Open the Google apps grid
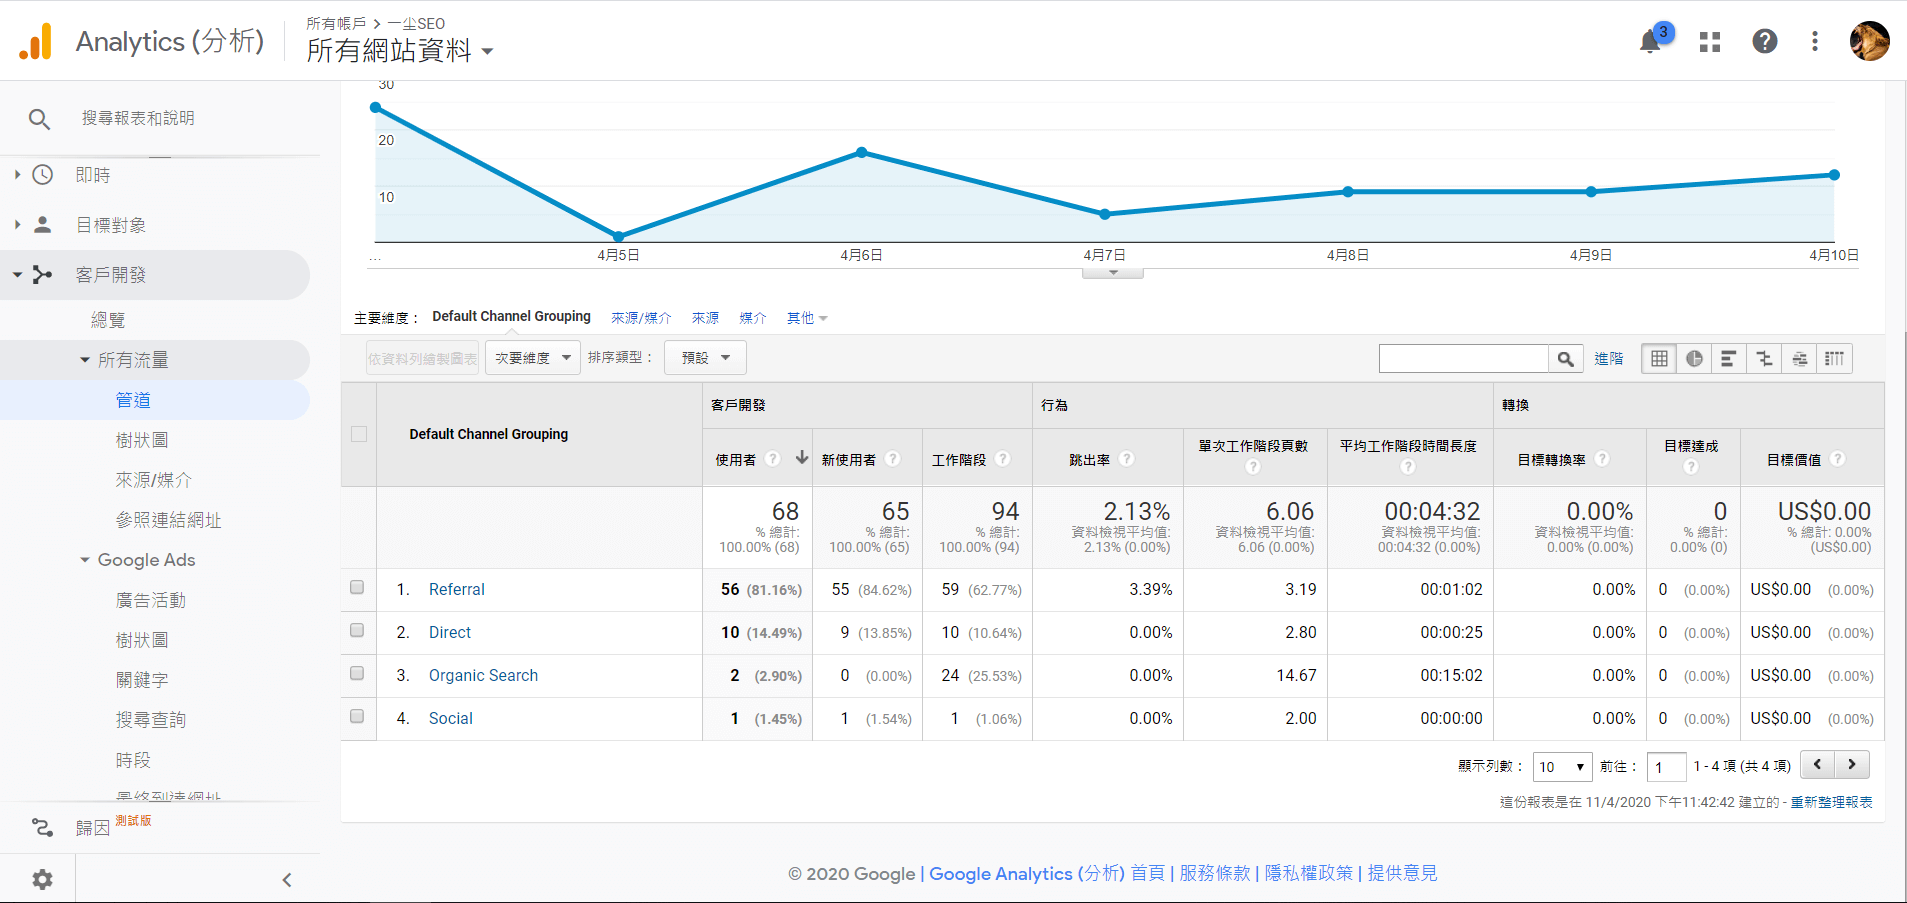 (1710, 42)
